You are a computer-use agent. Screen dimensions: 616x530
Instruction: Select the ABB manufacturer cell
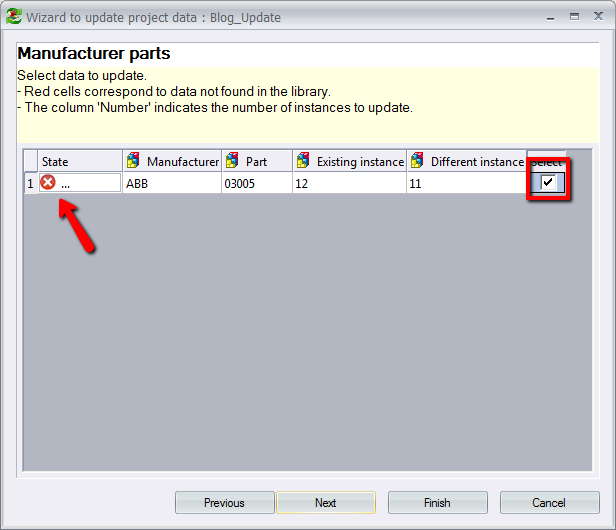[172, 183]
